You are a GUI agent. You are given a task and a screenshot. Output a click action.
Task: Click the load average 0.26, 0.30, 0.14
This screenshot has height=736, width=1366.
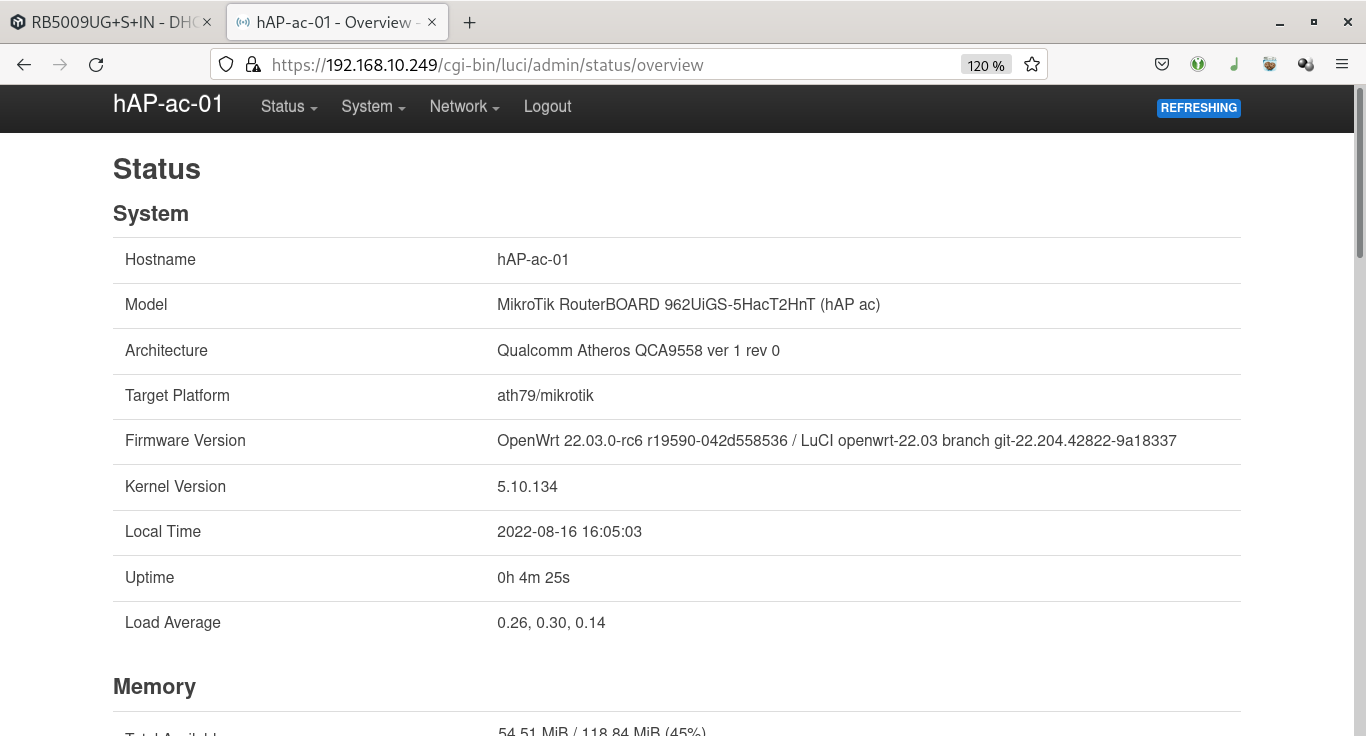click(551, 623)
